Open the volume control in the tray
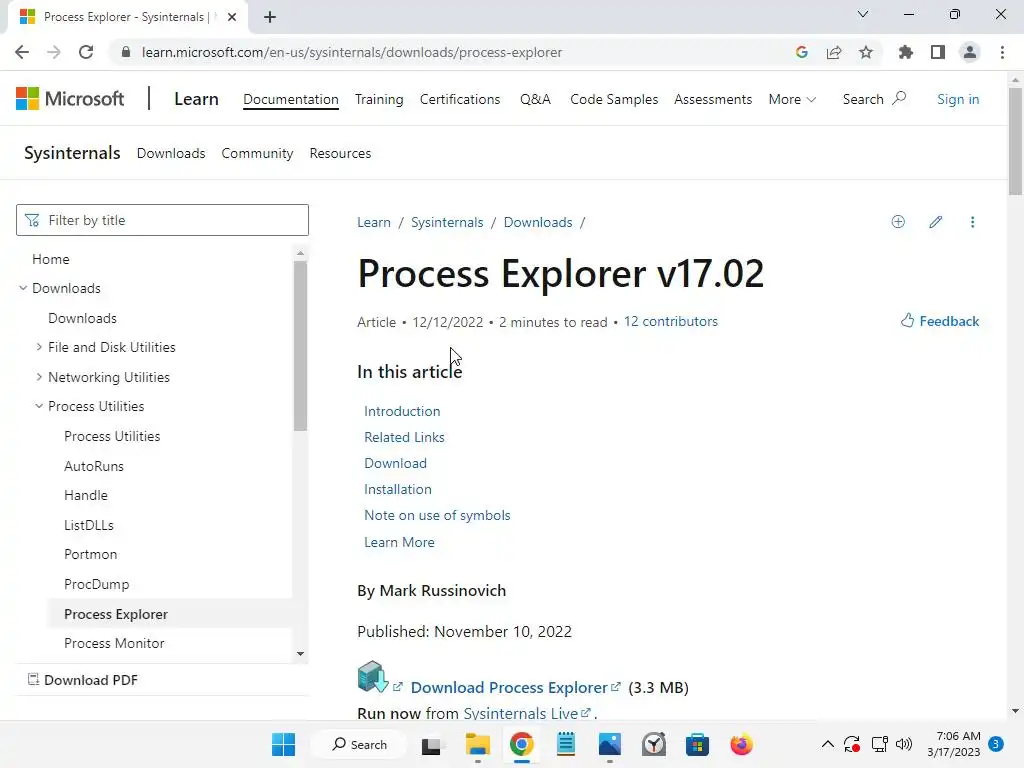 (x=904, y=744)
